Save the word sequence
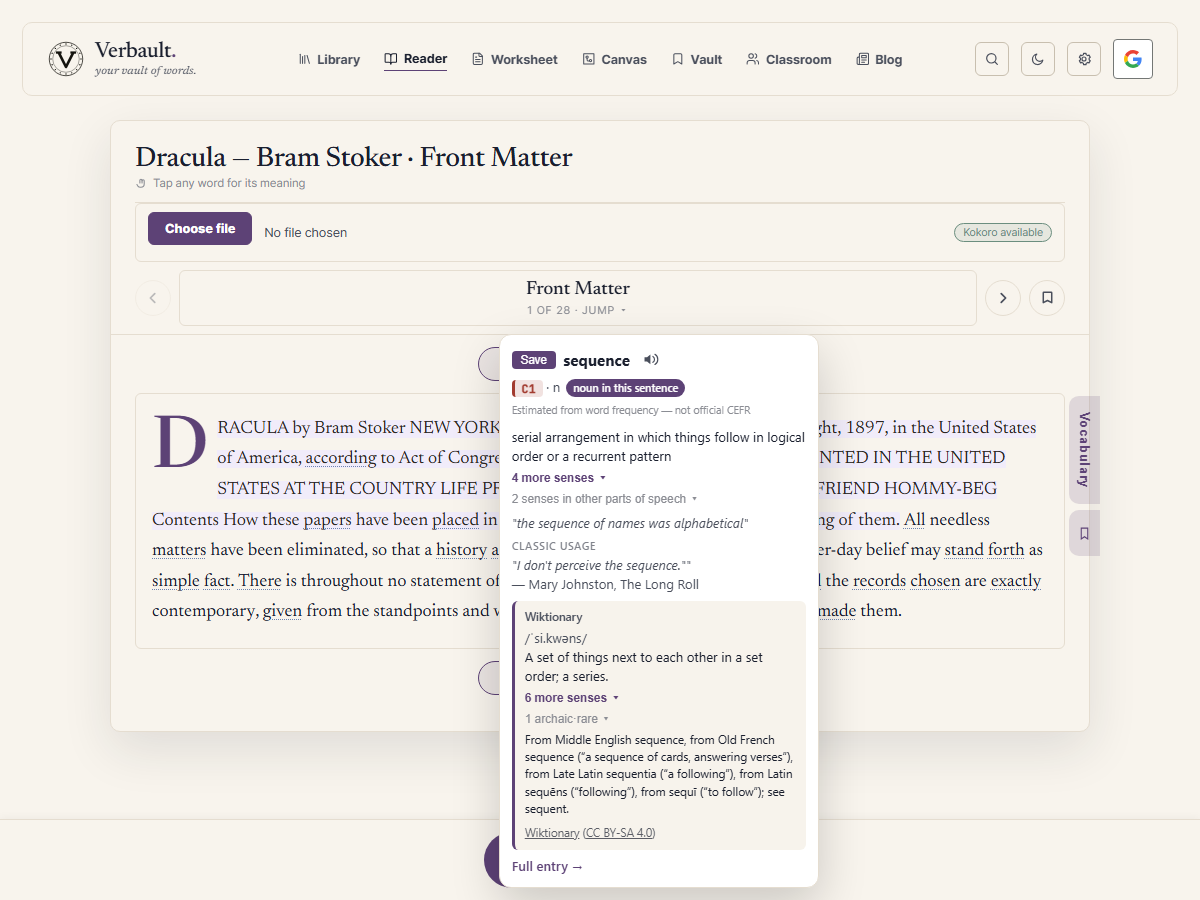Viewport: 1200px width, 900px height. coord(534,360)
